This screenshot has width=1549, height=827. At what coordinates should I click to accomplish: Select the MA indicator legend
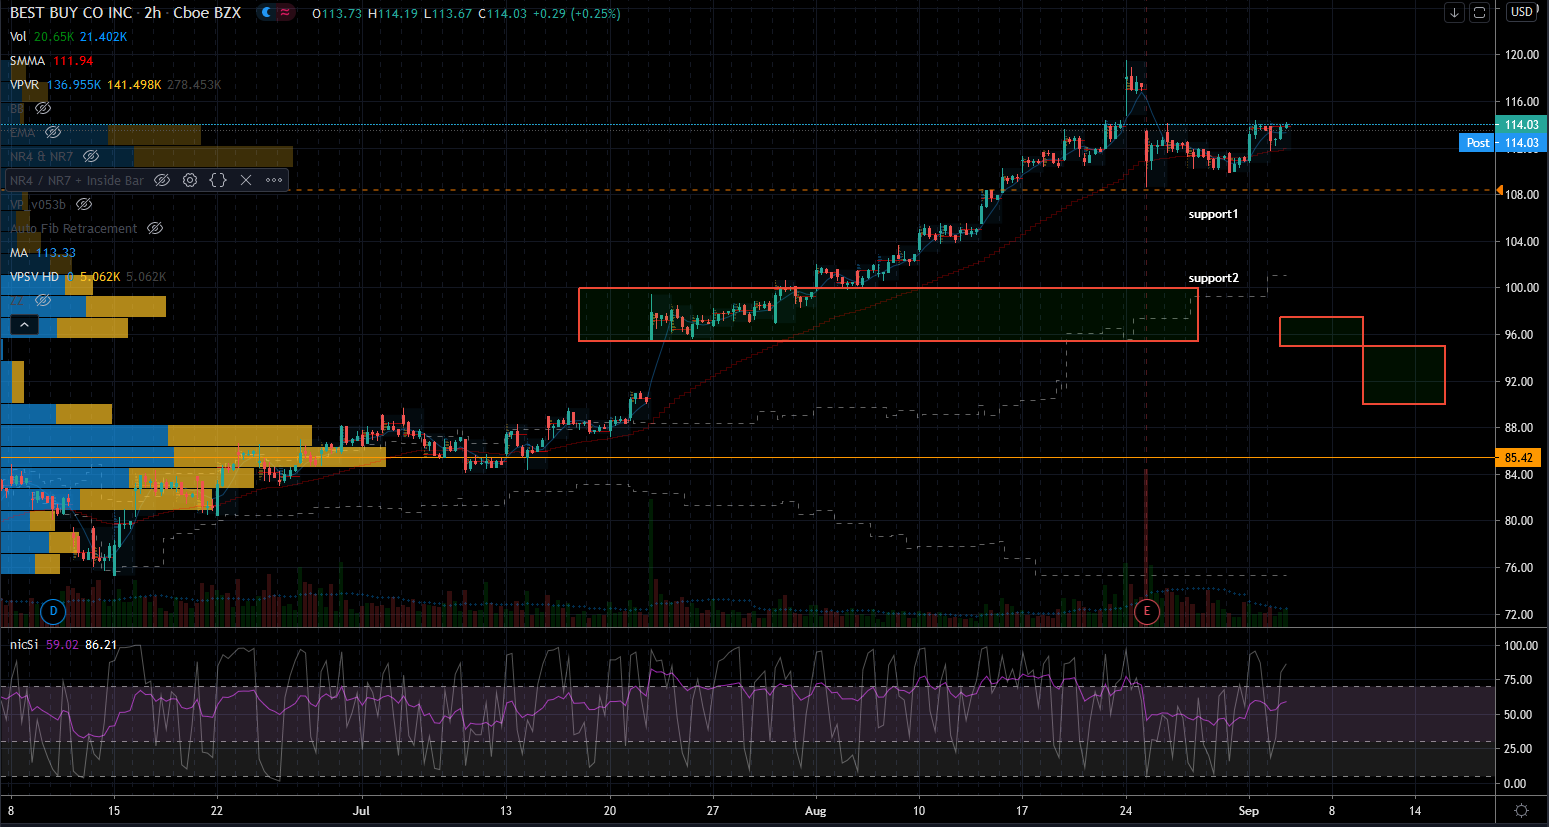[19, 253]
